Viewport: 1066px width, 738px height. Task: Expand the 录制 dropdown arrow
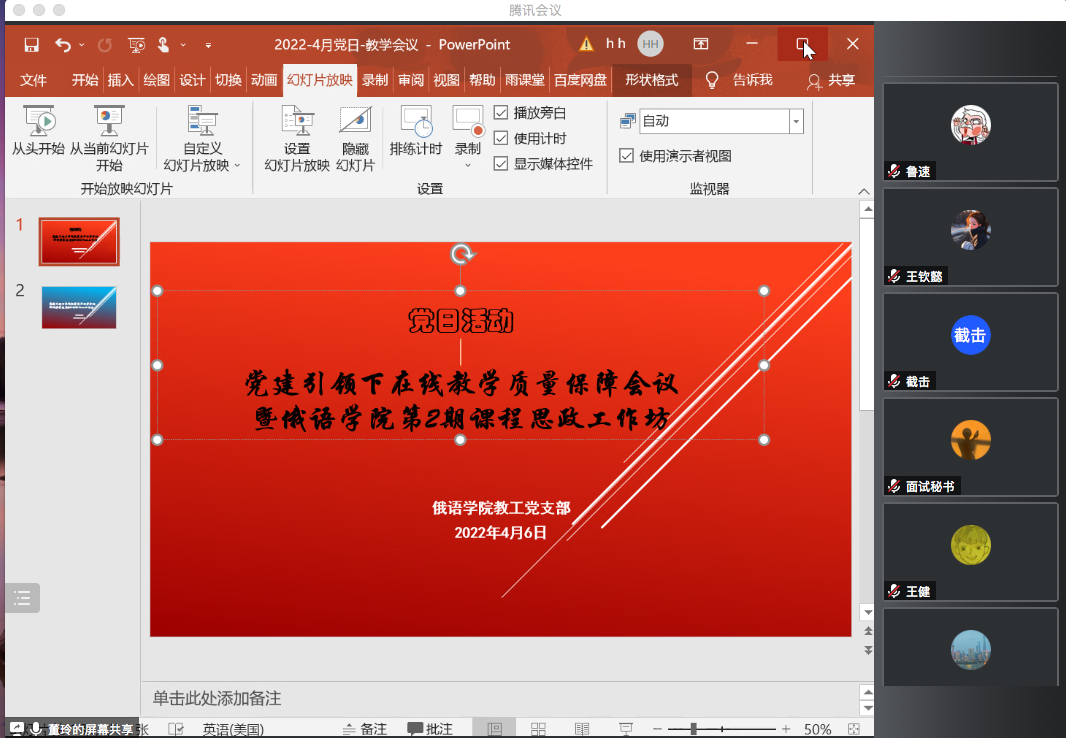[467, 165]
